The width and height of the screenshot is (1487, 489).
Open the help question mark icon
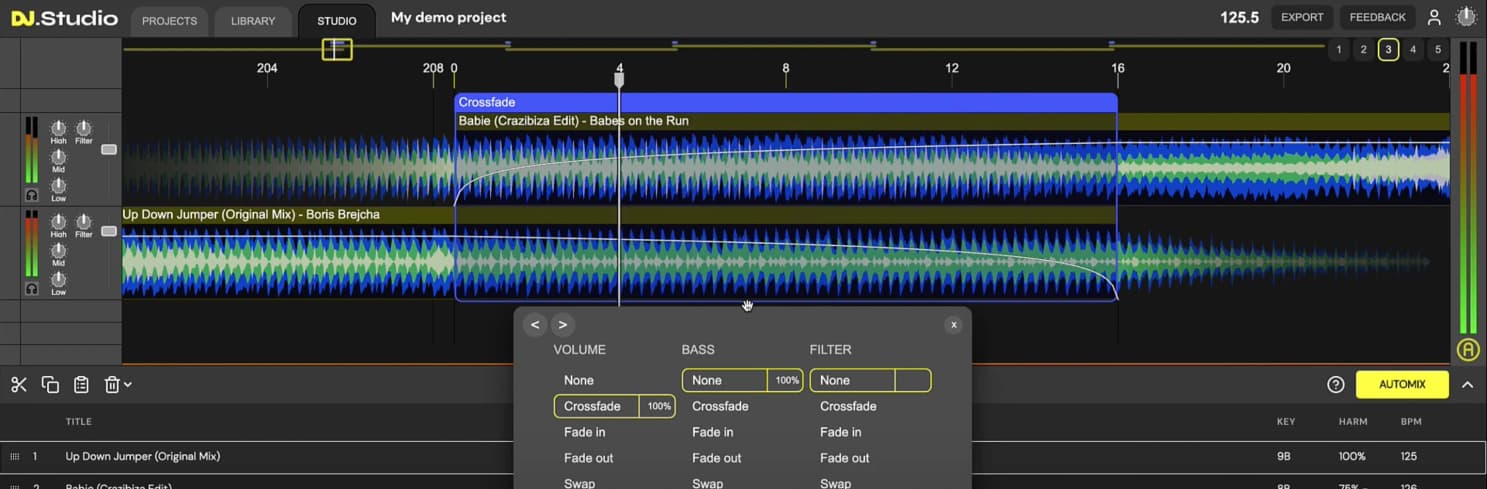(x=1335, y=385)
